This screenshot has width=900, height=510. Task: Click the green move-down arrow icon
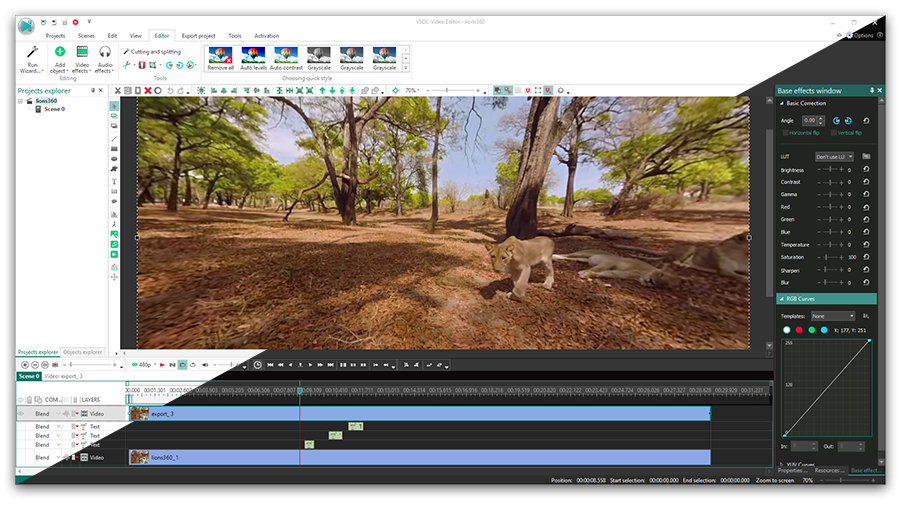pos(332,91)
